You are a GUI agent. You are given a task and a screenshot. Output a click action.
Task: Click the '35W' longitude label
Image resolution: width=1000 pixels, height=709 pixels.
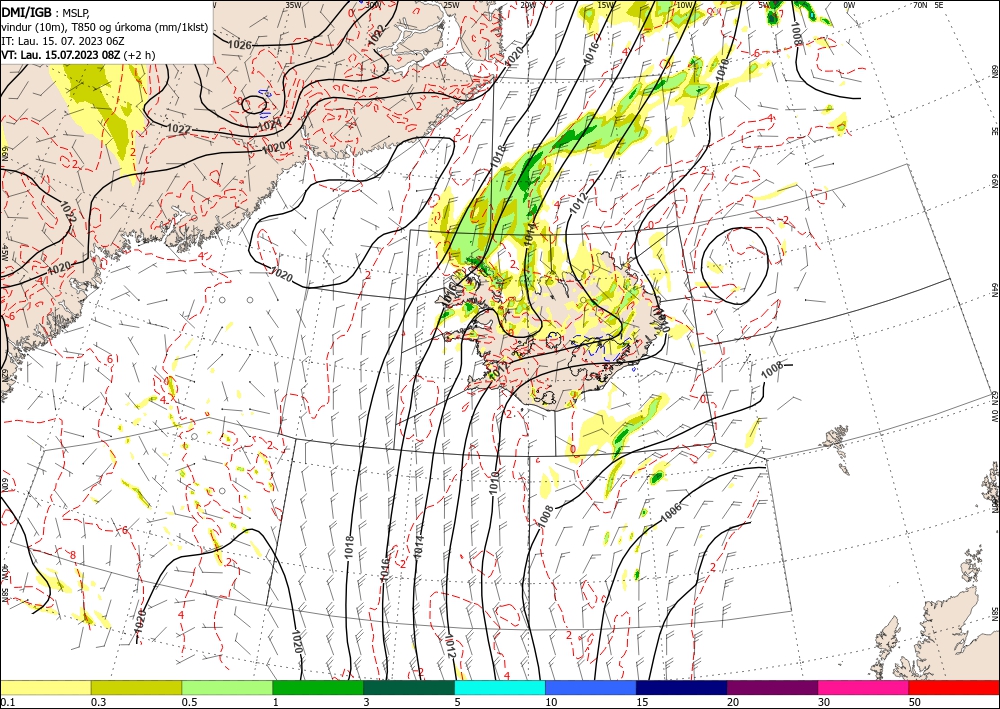293,5
